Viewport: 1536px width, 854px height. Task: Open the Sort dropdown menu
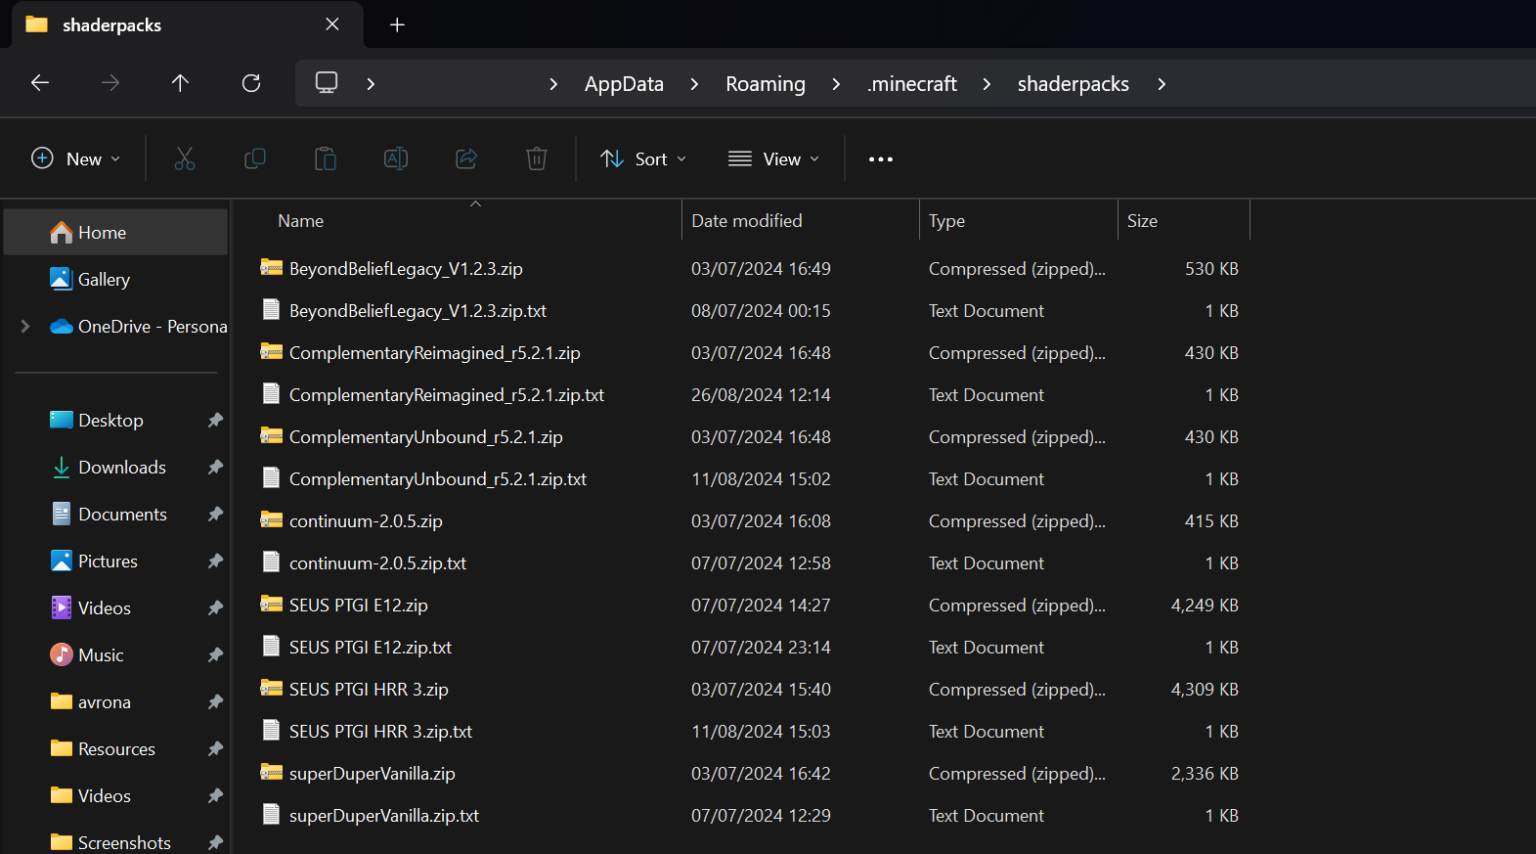pos(643,159)
